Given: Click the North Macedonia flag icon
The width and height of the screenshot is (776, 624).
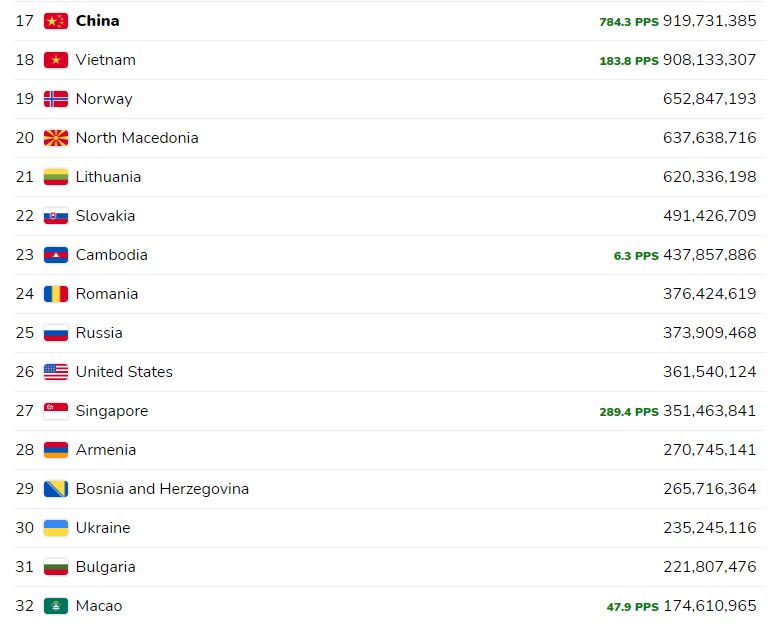Looking at the screenshot, I should pyautogui.click(x=56, y=138).
